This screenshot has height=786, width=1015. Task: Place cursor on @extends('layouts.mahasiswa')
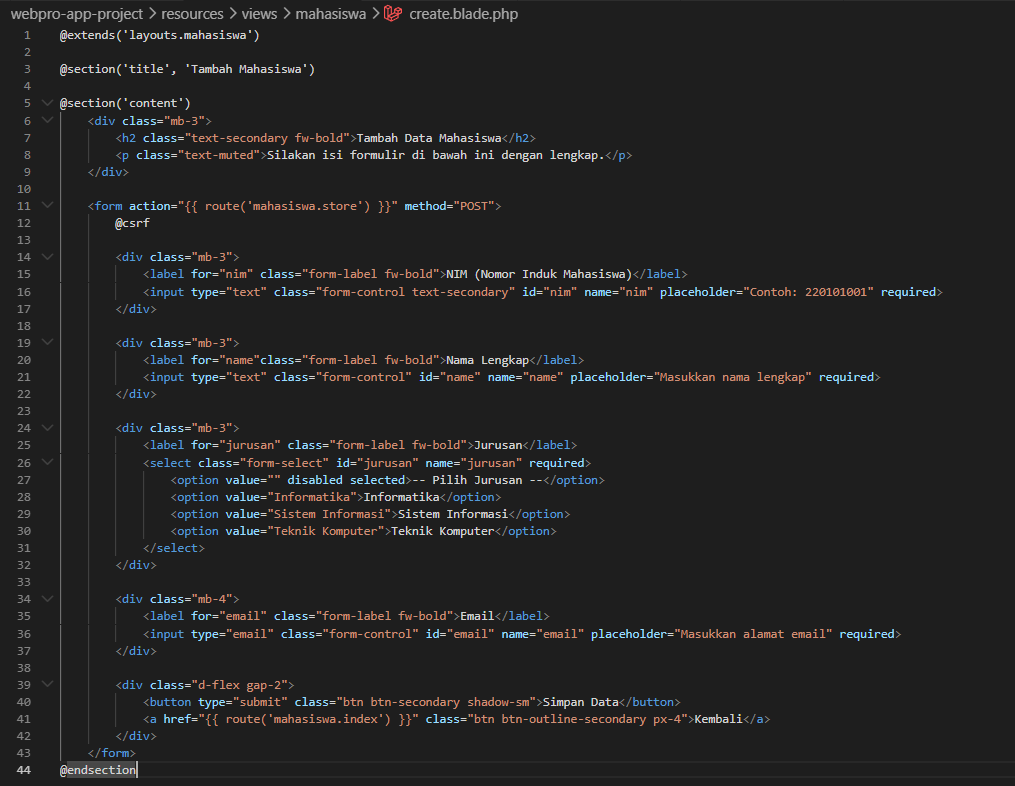point(160,35)
